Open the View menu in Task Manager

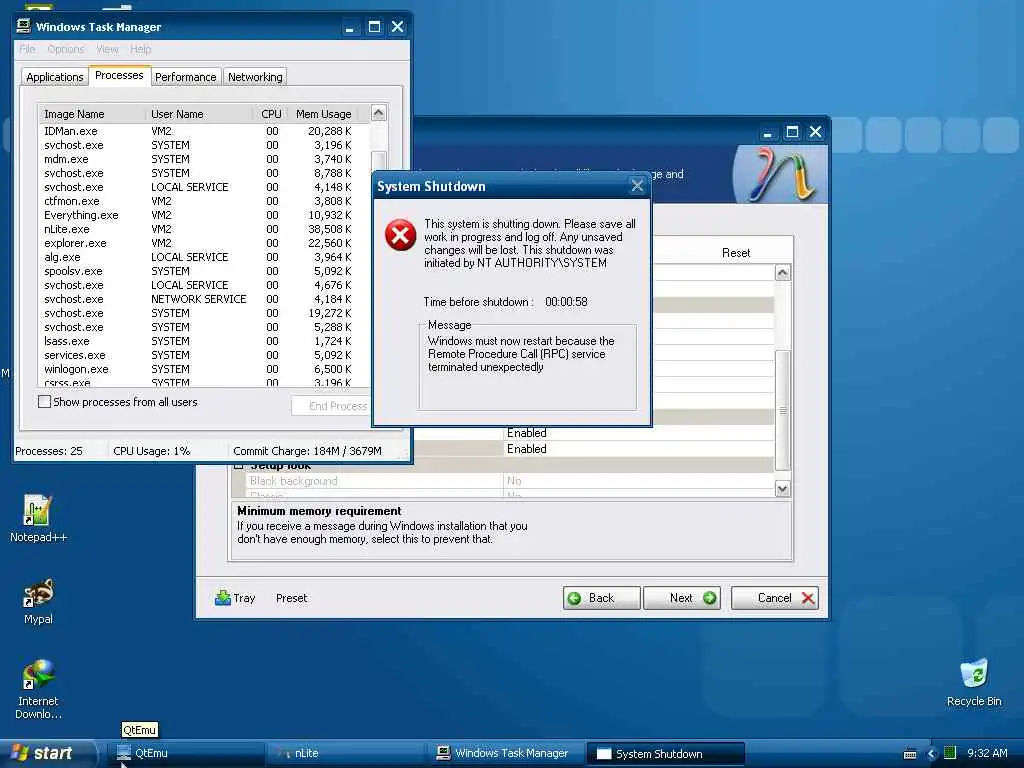107,49
